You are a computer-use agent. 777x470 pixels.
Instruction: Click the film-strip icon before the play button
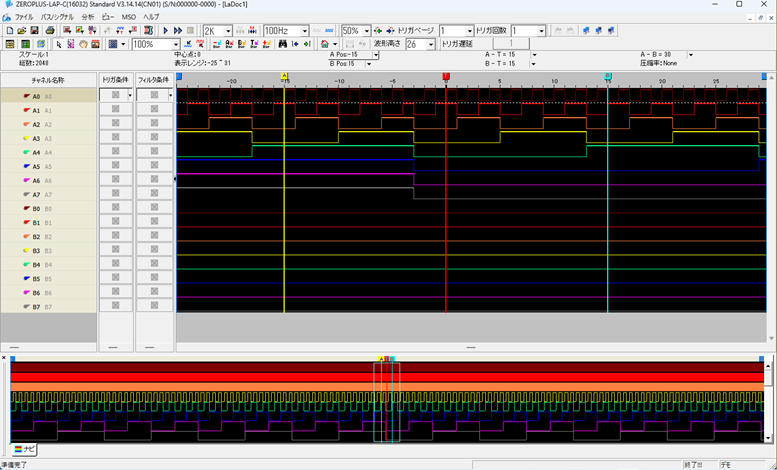tap(148, 31)
